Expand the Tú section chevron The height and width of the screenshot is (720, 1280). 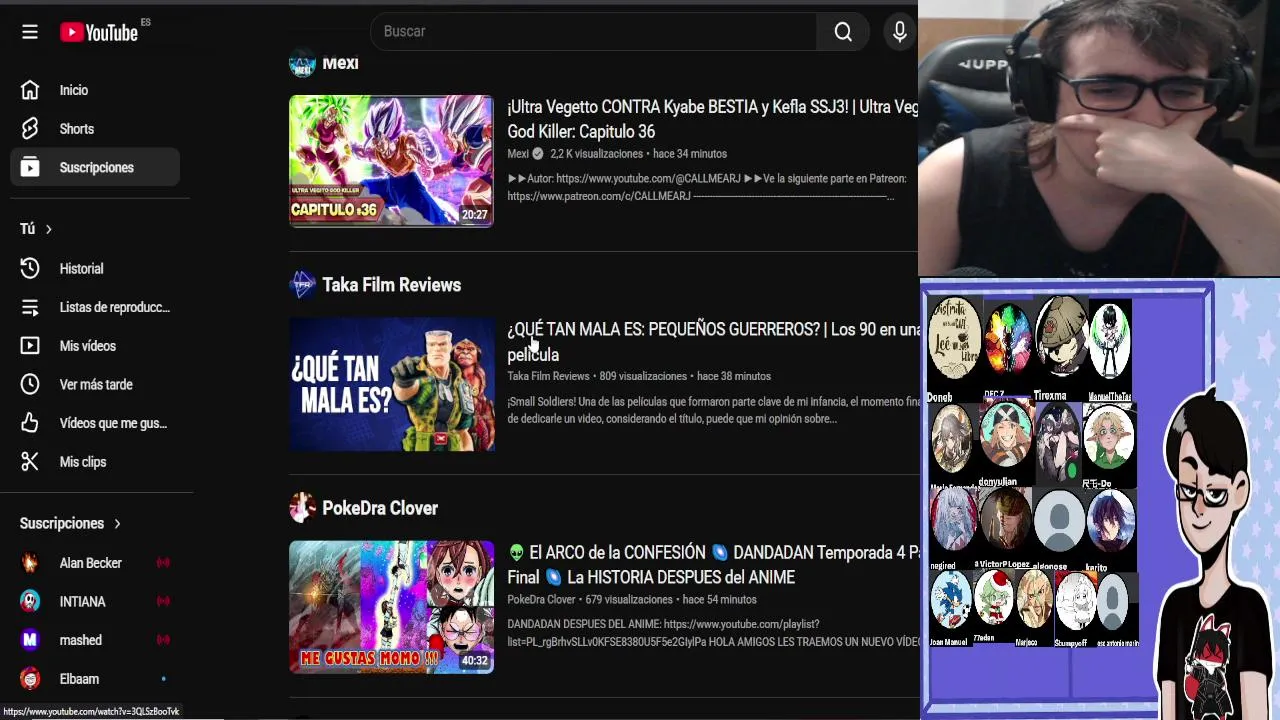click(x=48, y=229)
